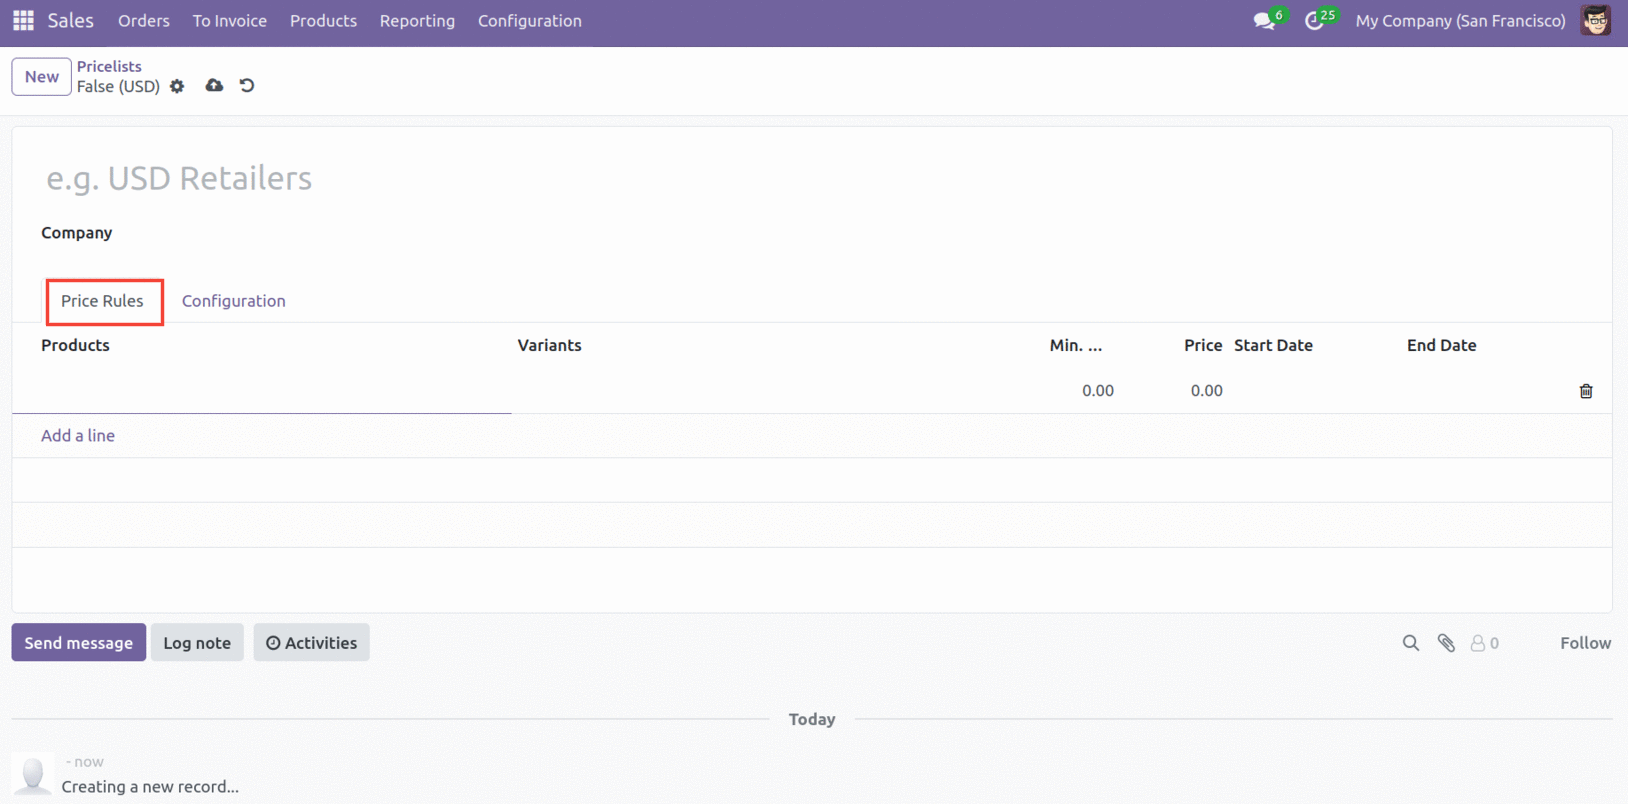1628x804 pixels.
Task: Search messages with the magnifier icon
Action: (x=1410, y=643)
